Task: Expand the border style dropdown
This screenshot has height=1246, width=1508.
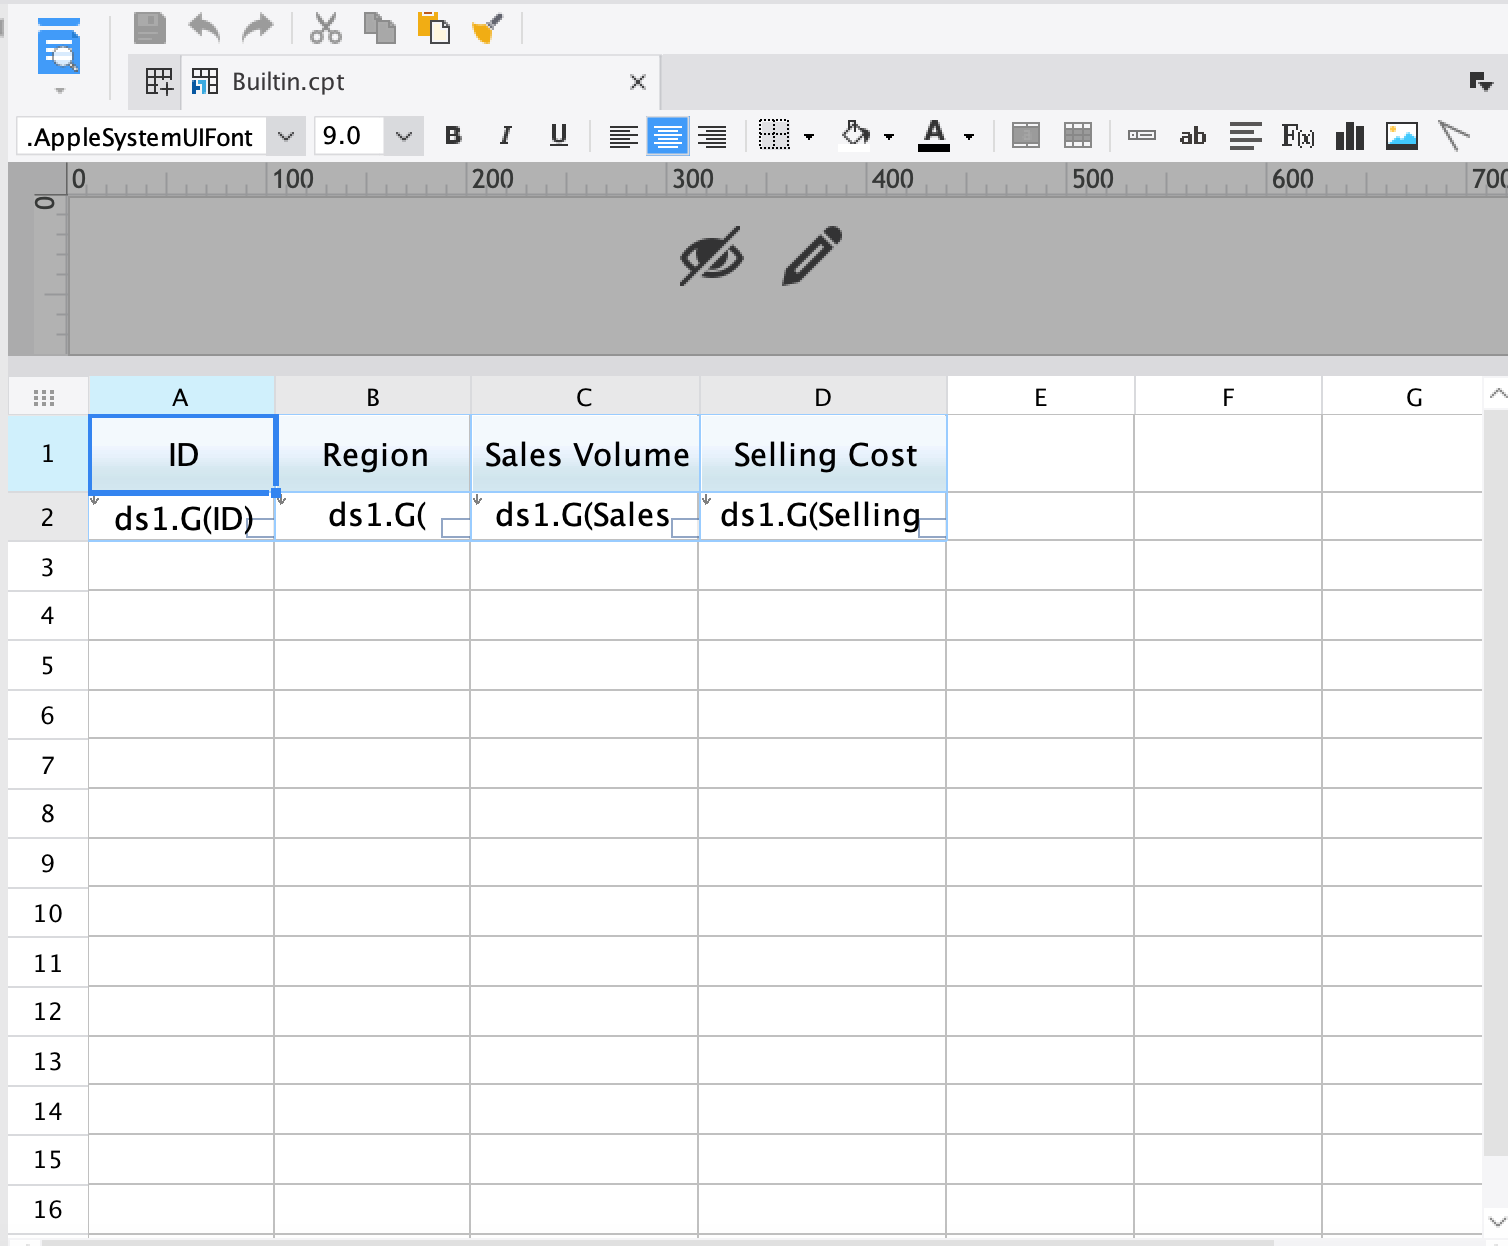Action: coord(808,136)
